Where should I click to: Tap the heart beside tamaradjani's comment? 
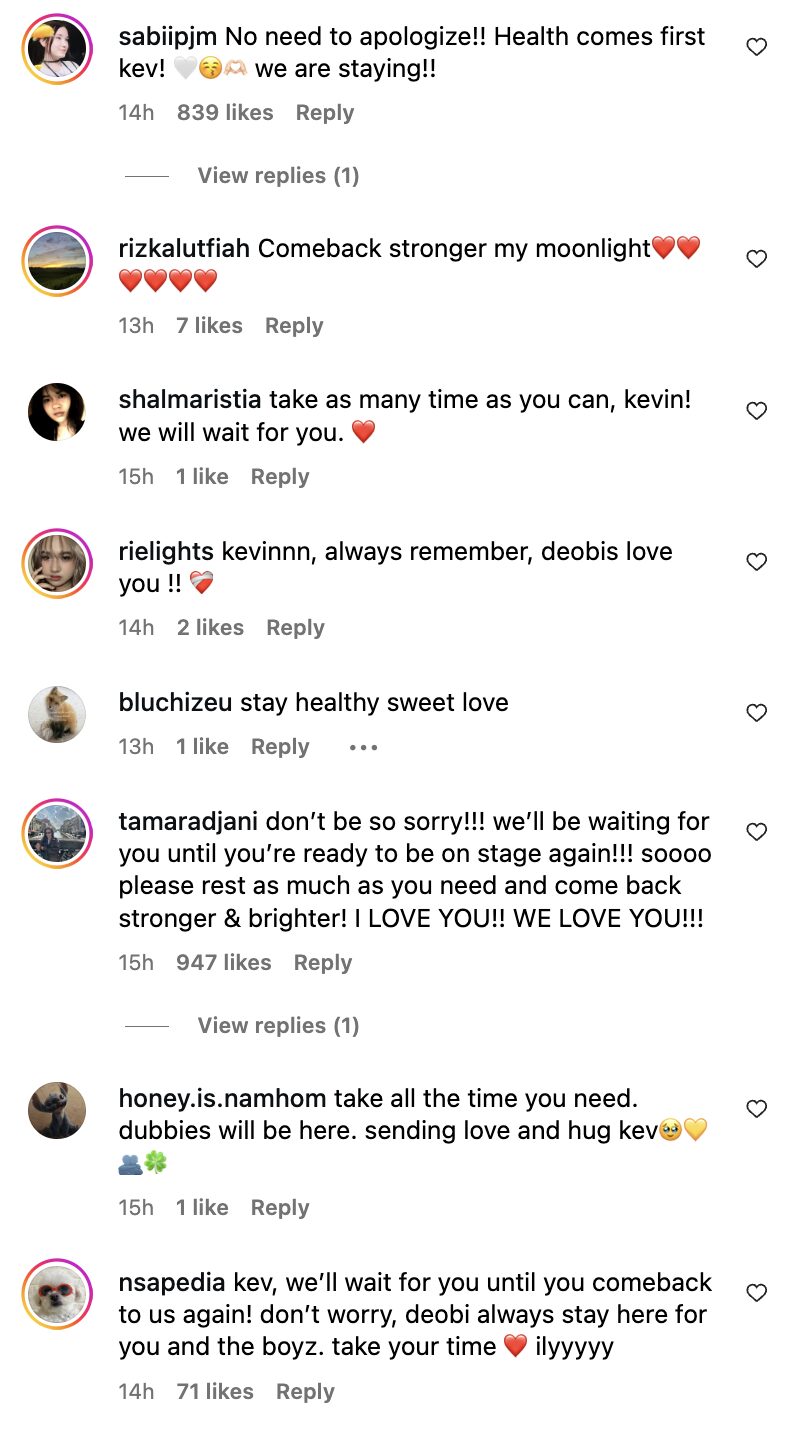(757, 832)
